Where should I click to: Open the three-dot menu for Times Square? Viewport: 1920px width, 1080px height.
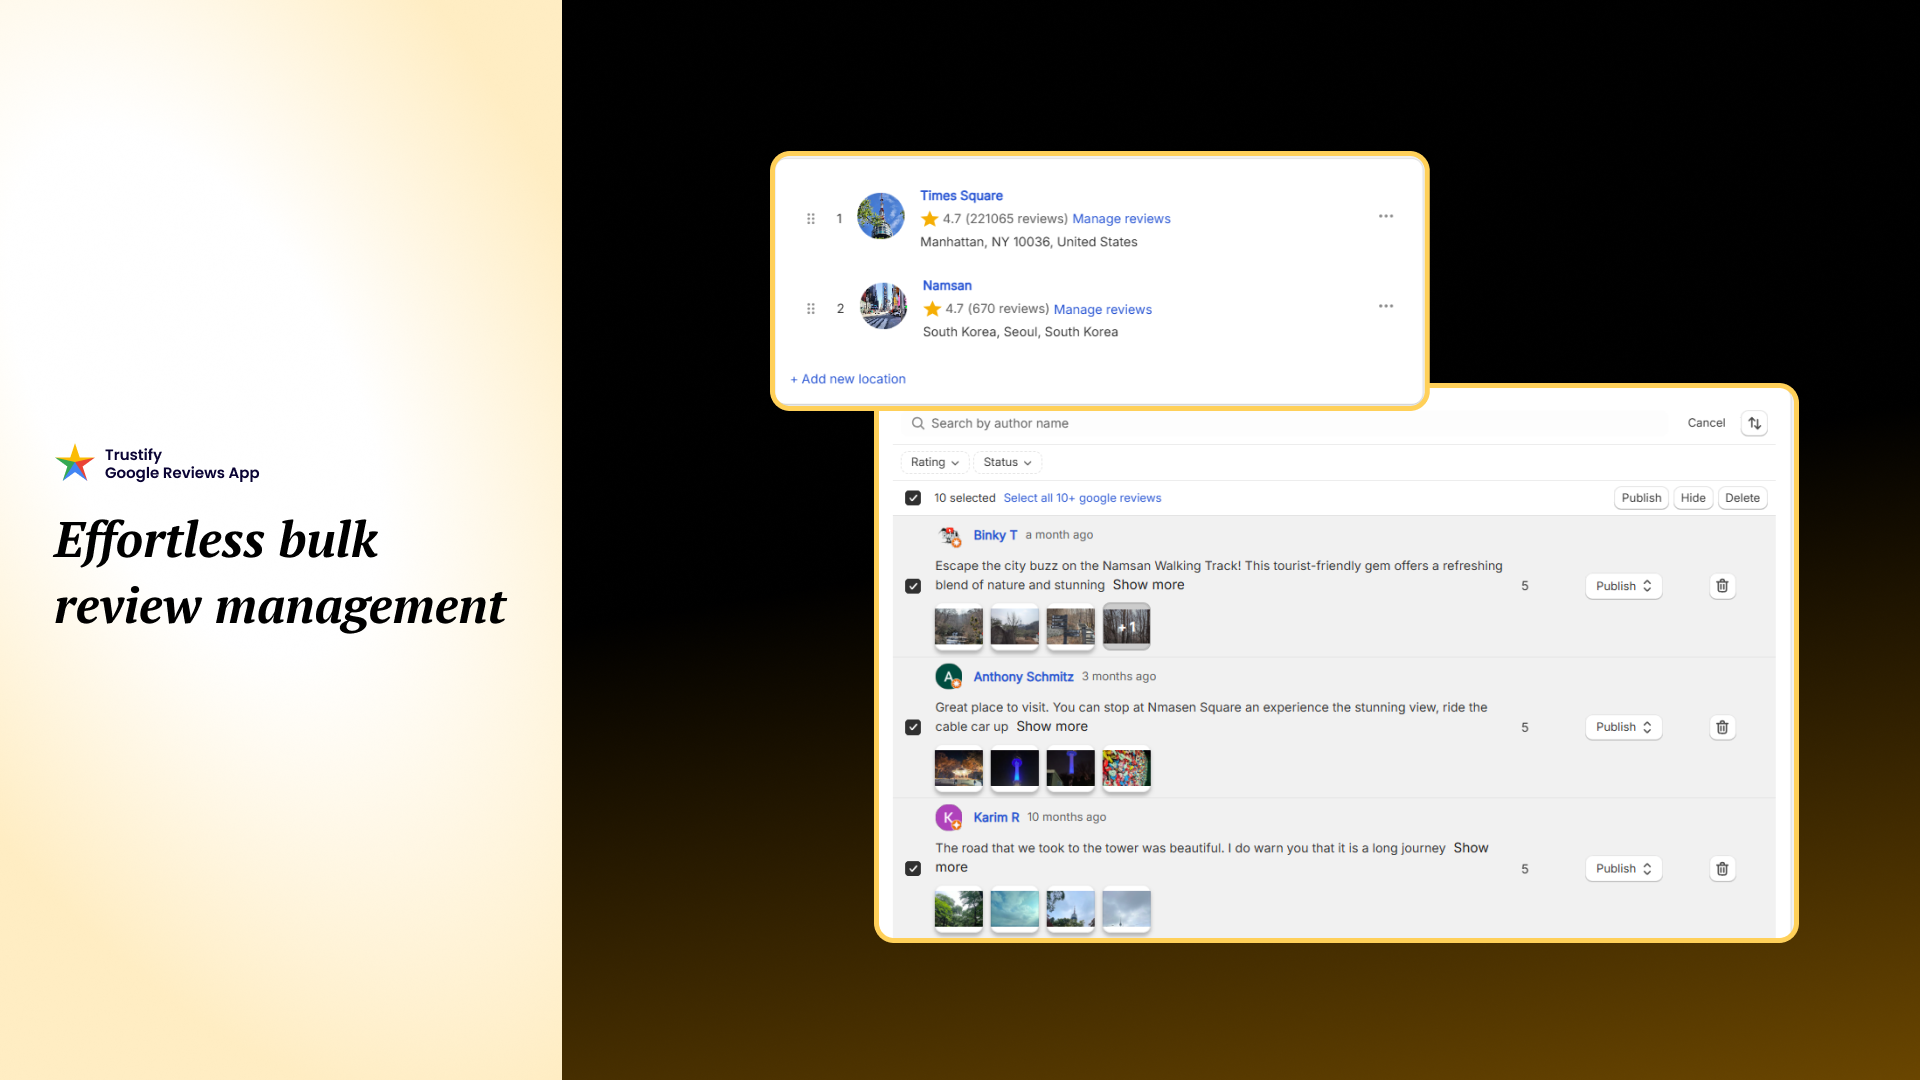1385,216
